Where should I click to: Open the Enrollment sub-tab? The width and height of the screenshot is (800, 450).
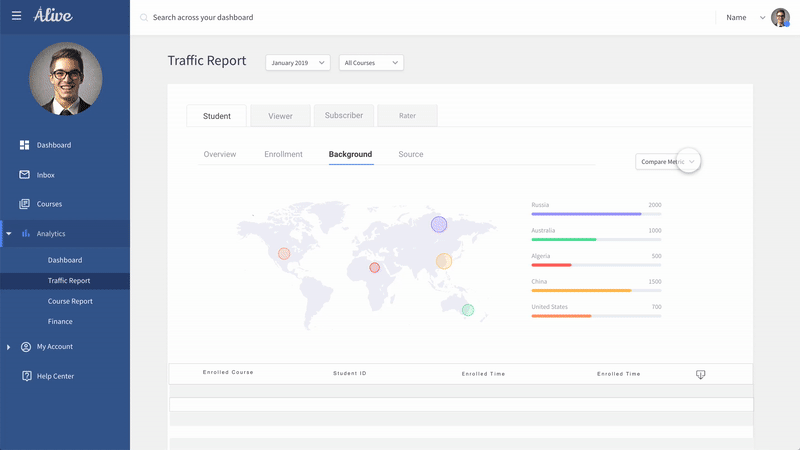(x=283, y=154)
